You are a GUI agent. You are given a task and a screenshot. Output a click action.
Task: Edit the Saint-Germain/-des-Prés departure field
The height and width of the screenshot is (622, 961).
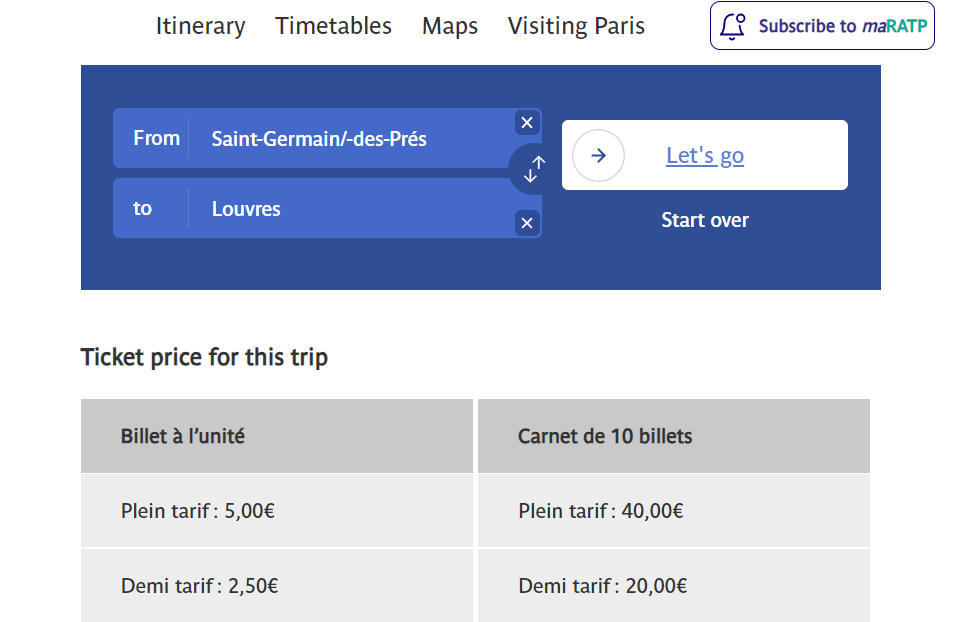tap(352, 138)
